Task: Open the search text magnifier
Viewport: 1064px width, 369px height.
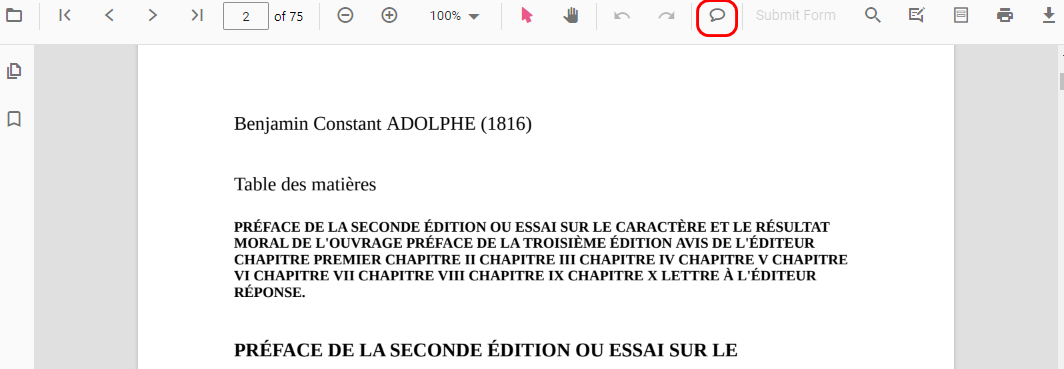Action: [873, 15]
